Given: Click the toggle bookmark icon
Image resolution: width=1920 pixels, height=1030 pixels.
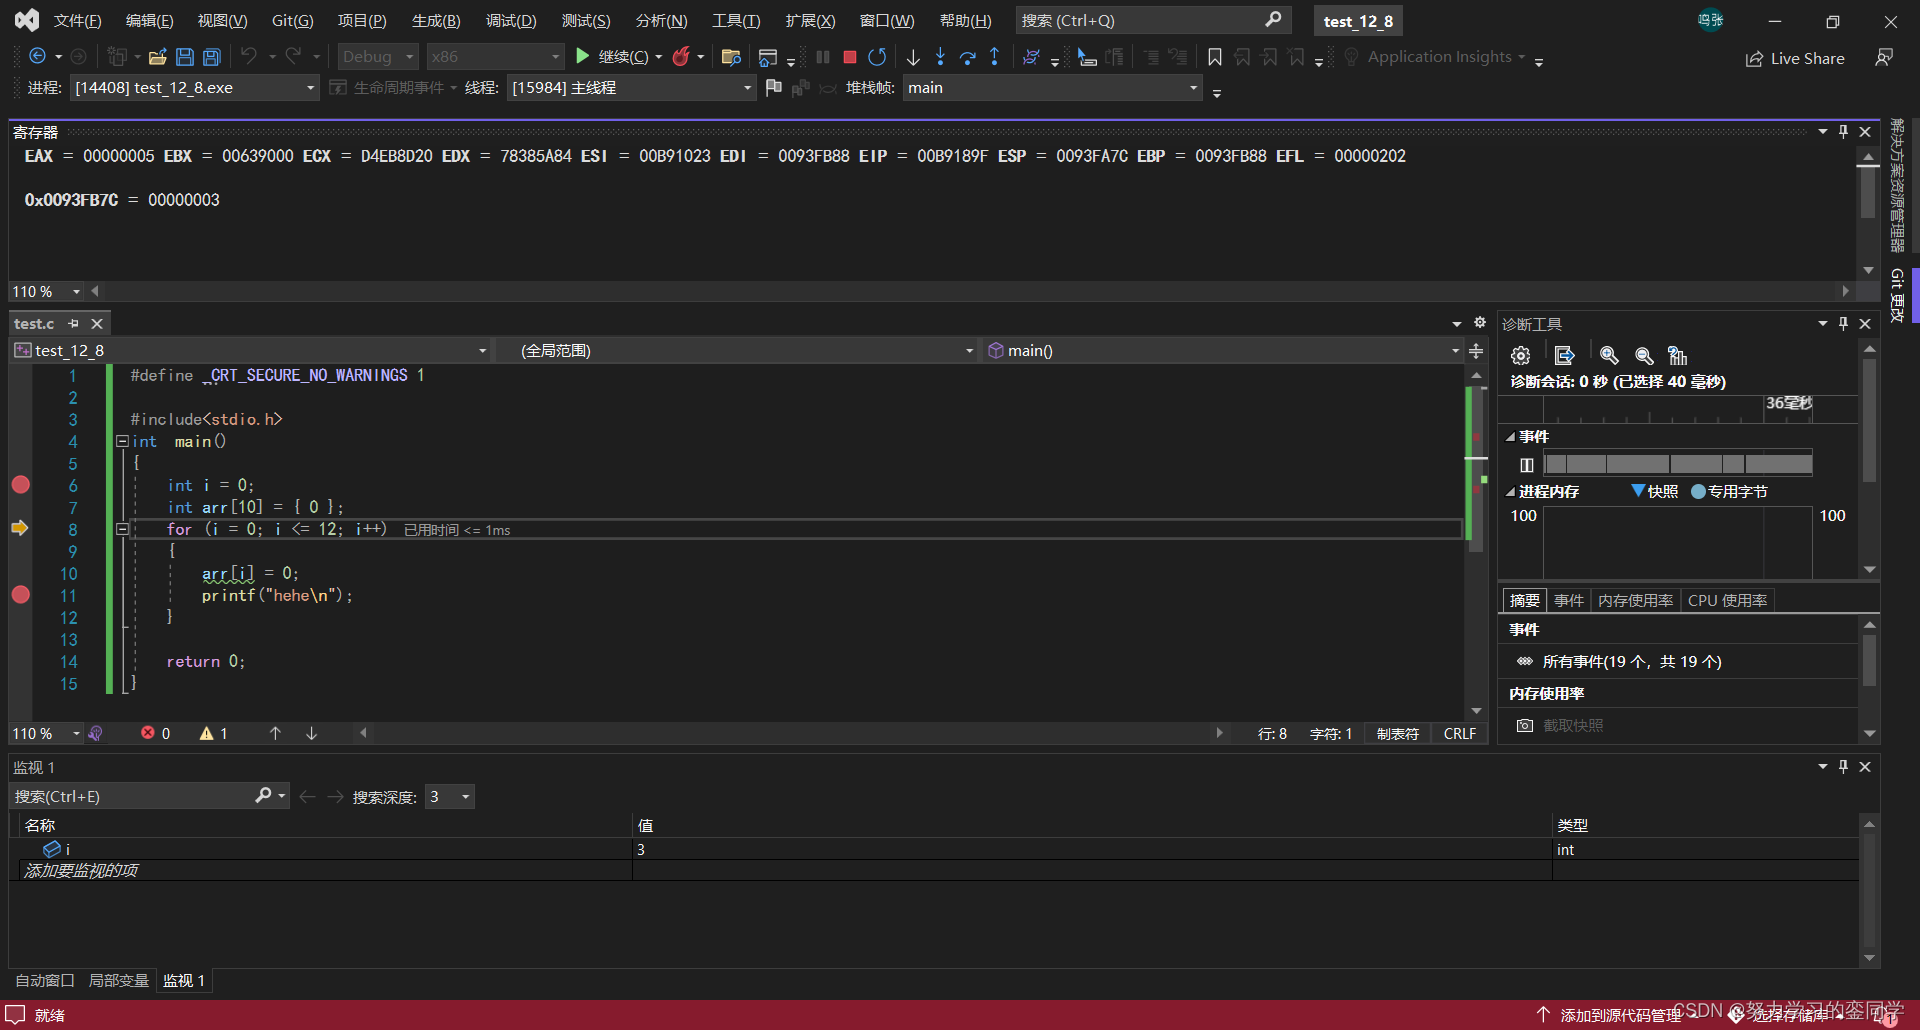Looking at the screenshot, I should click(1214, 57).
